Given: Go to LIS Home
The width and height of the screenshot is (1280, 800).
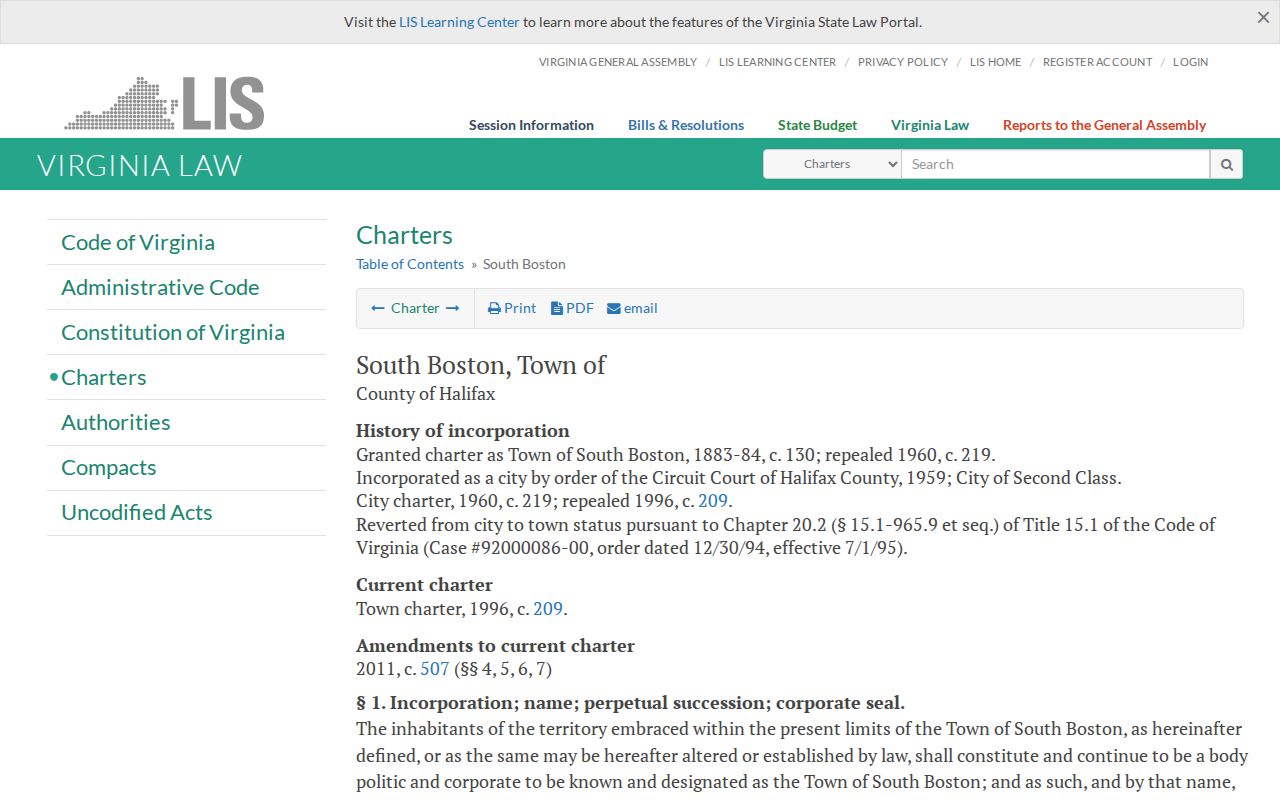Looking at the screenshot, I should [x=995, y=62].
